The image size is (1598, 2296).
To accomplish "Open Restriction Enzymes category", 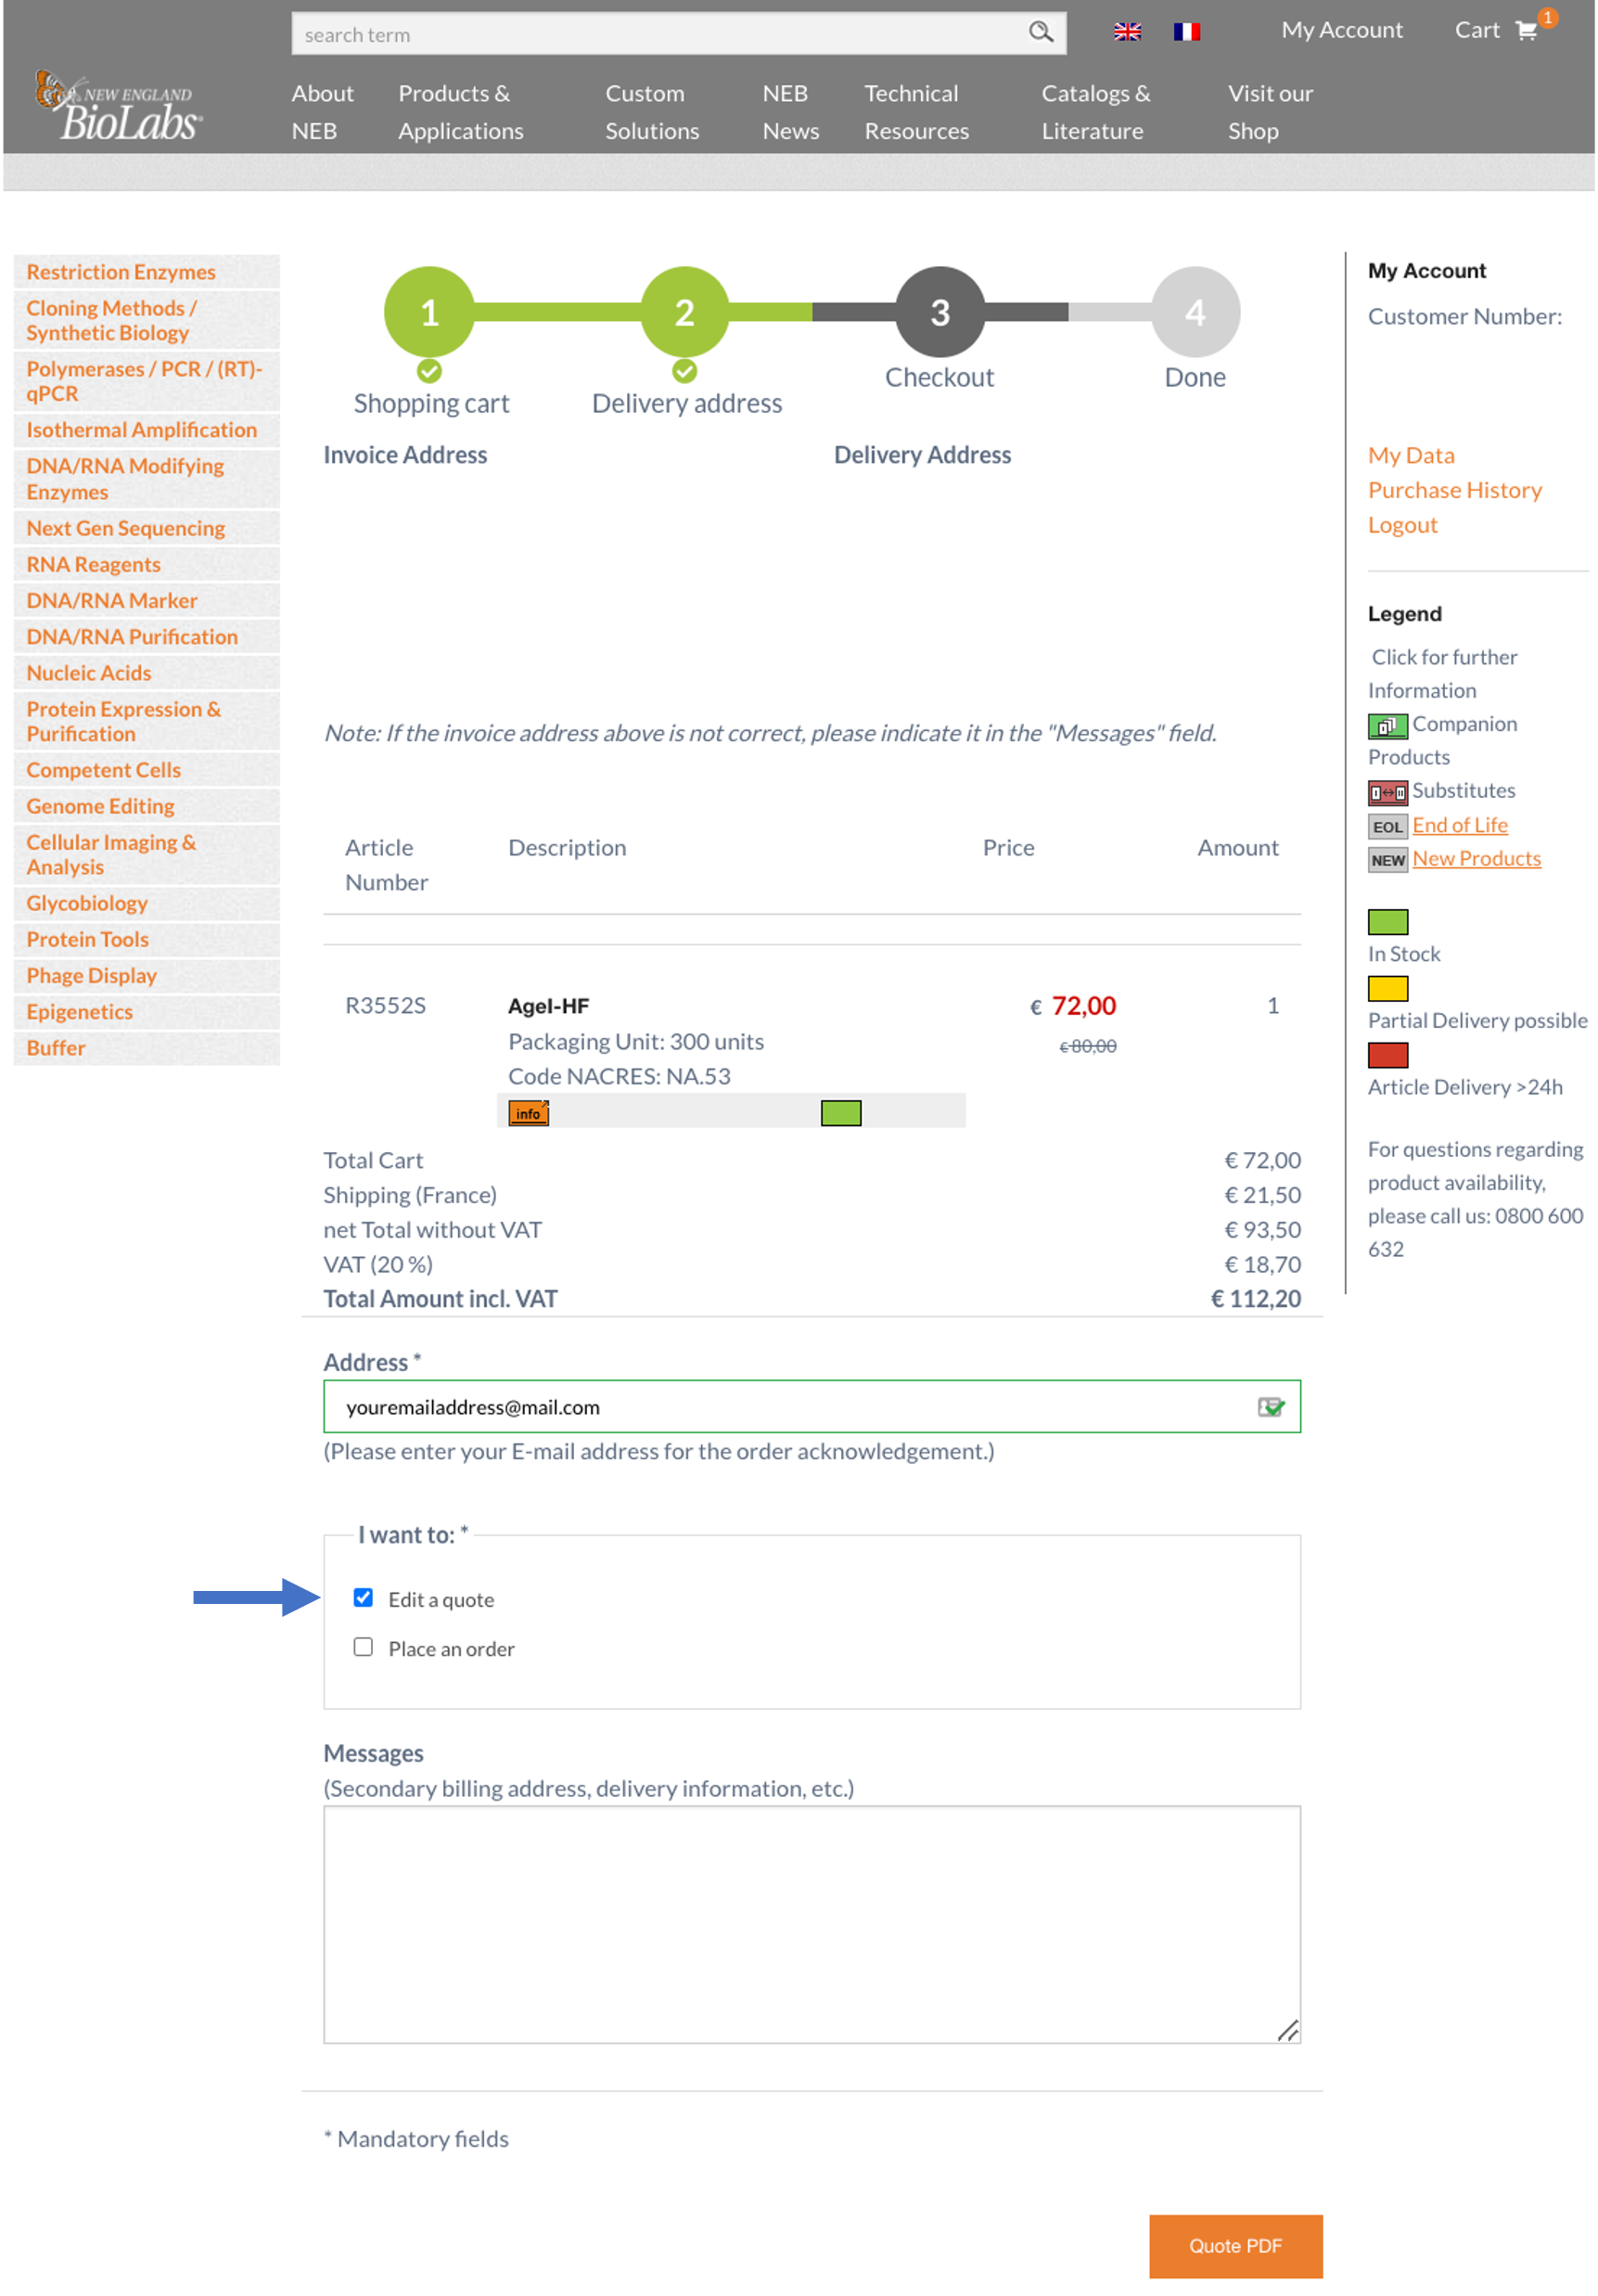I will [147, 272].
